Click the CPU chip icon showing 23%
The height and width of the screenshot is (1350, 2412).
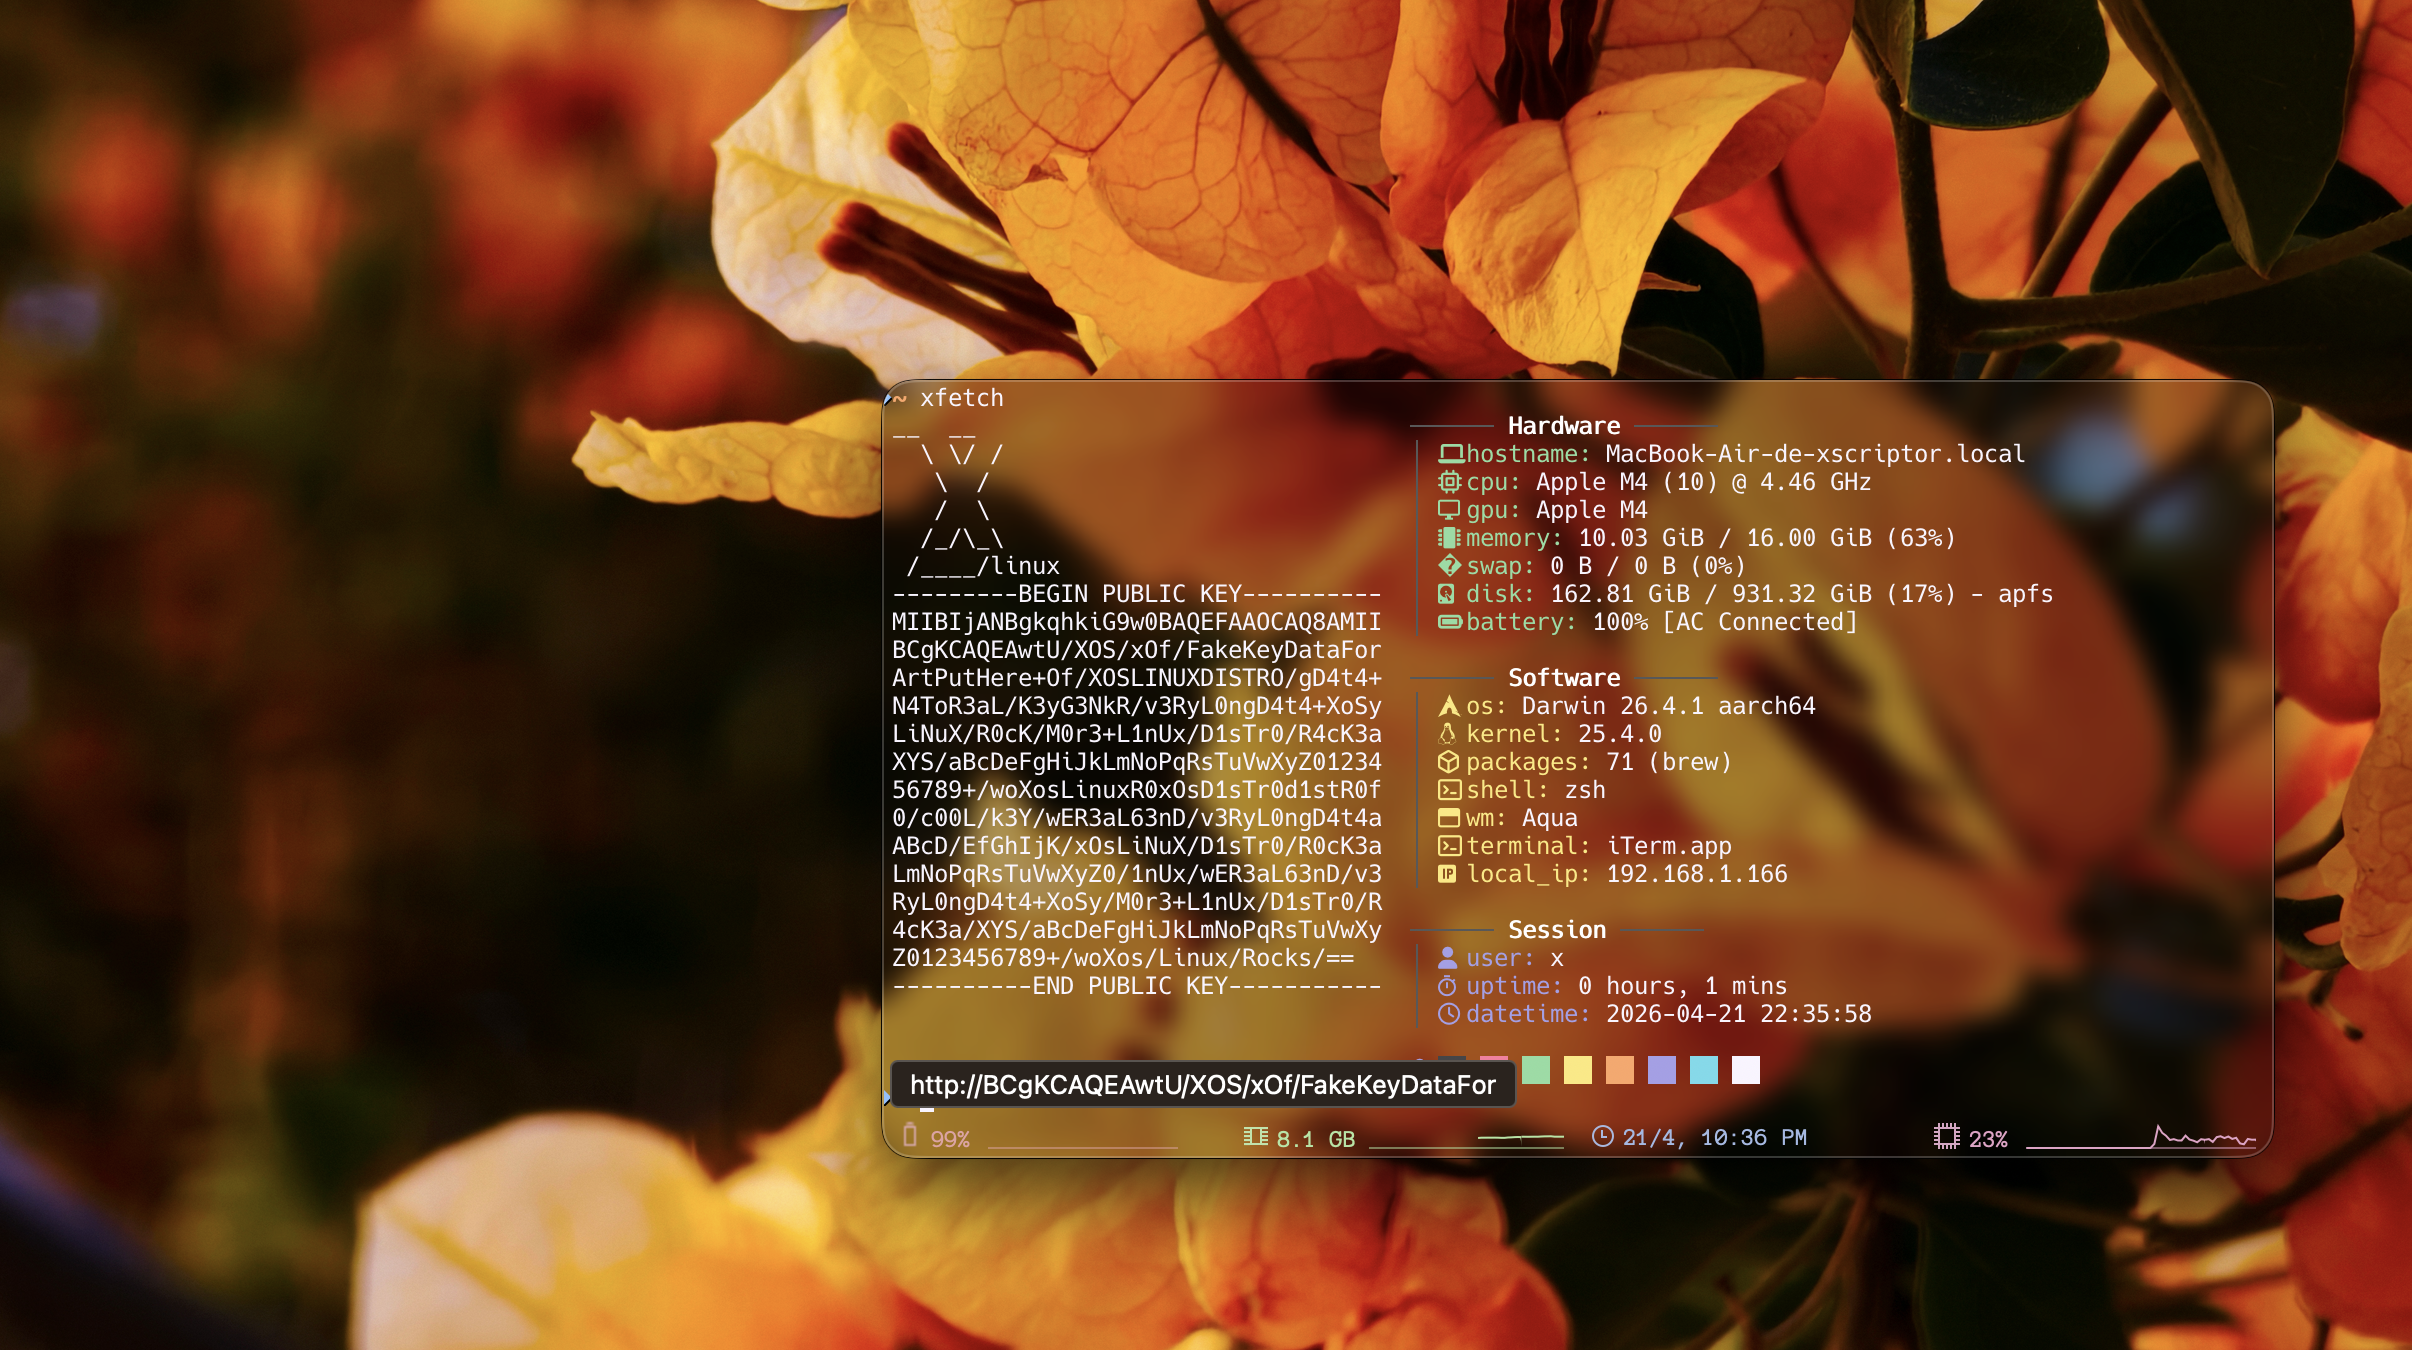(x=1946, y=1137)
